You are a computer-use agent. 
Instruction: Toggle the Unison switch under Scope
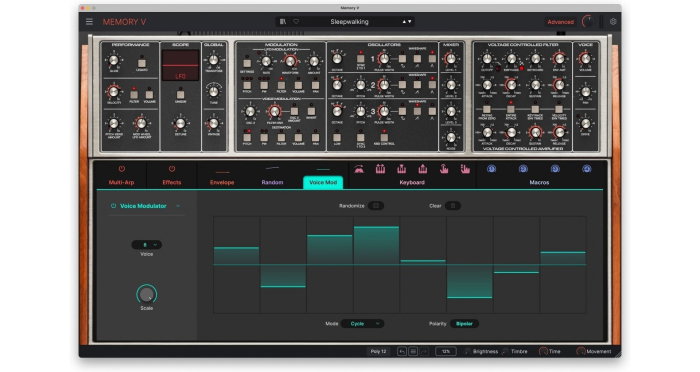pyautogui.click(x=180, y=95)
